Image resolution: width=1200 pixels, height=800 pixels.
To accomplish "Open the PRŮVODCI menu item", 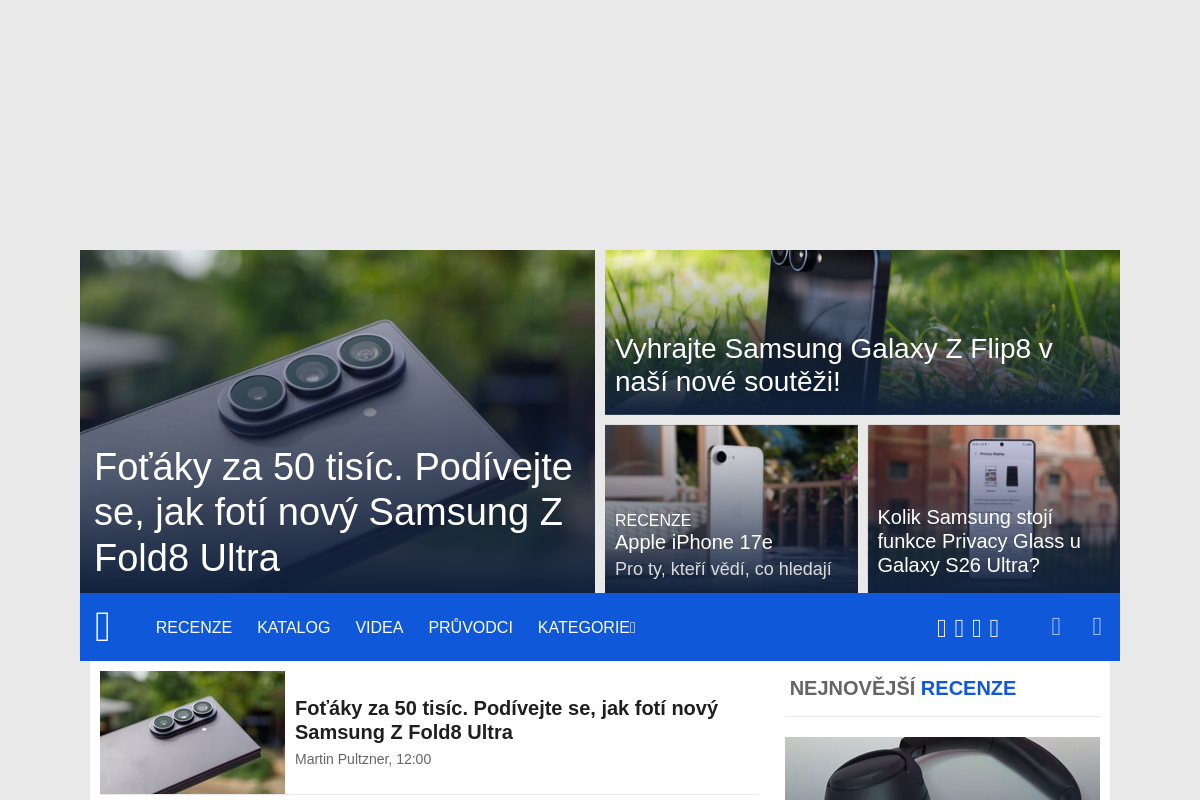I will point(470,627).
